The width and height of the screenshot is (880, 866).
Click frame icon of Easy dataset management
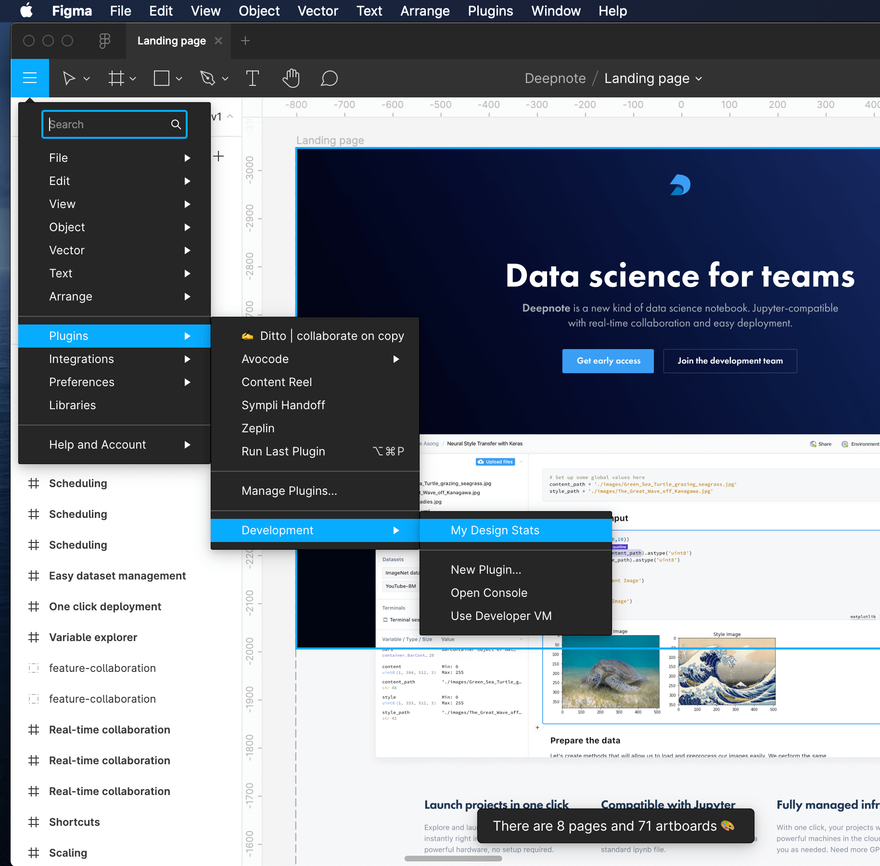point(34,575)
